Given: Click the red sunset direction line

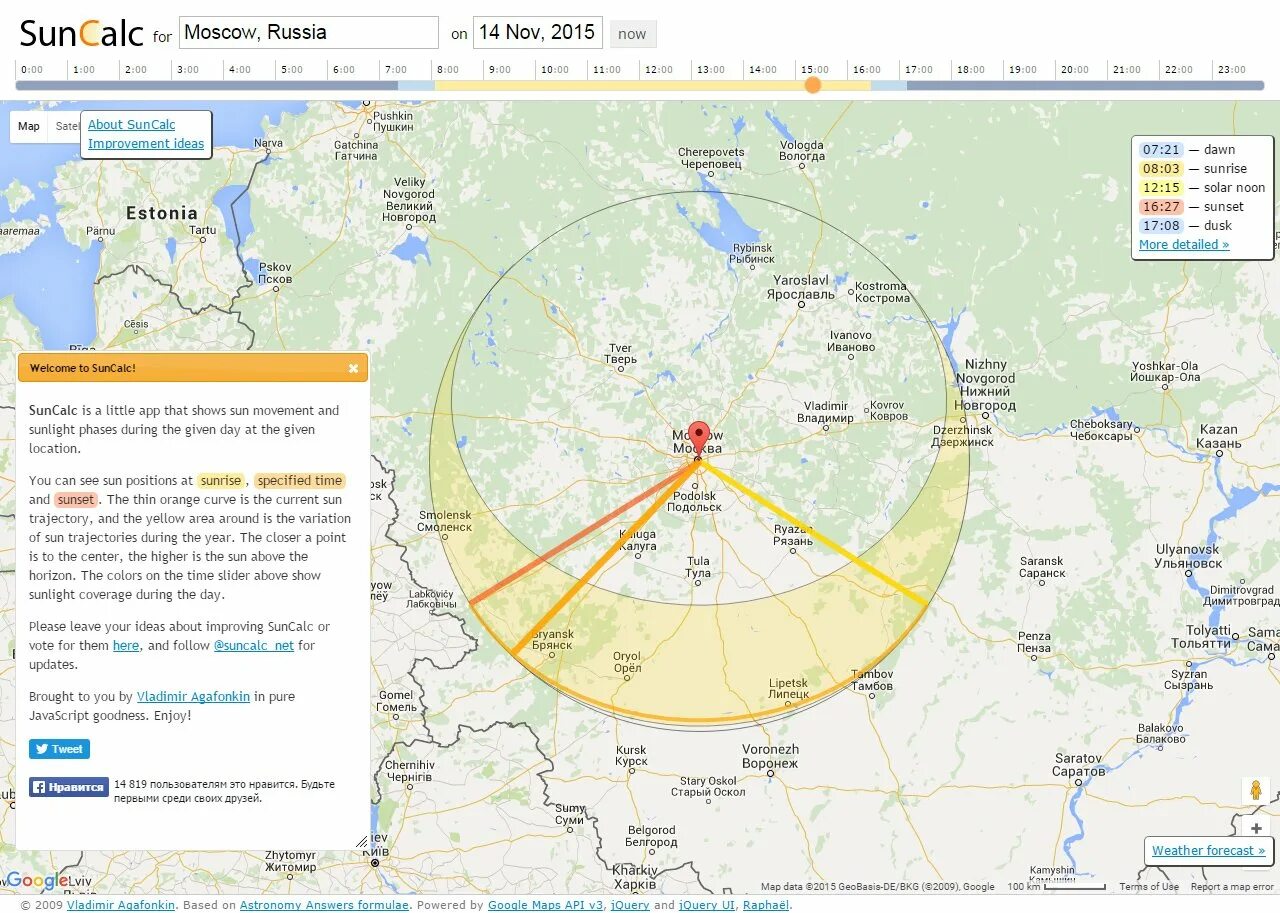Looking at the screenshot, I should click(x=585, y=532).
